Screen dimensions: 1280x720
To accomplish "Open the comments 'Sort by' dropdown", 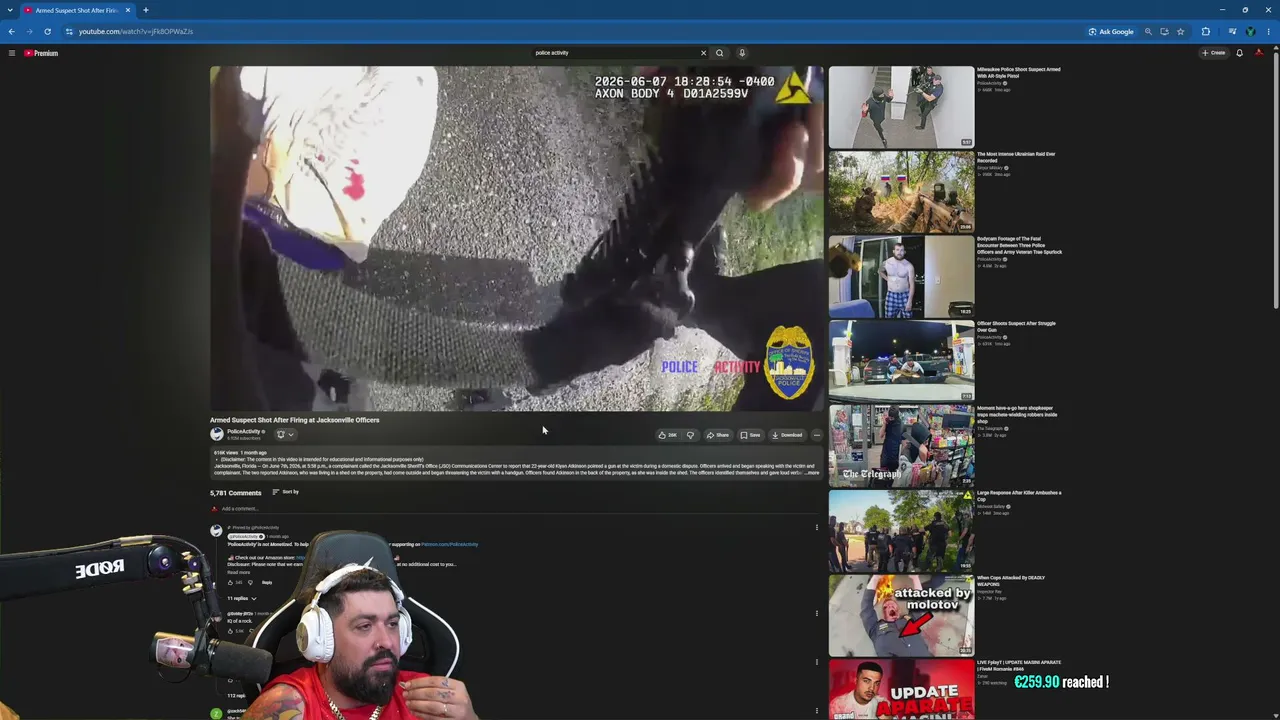I will coord(286,492).
